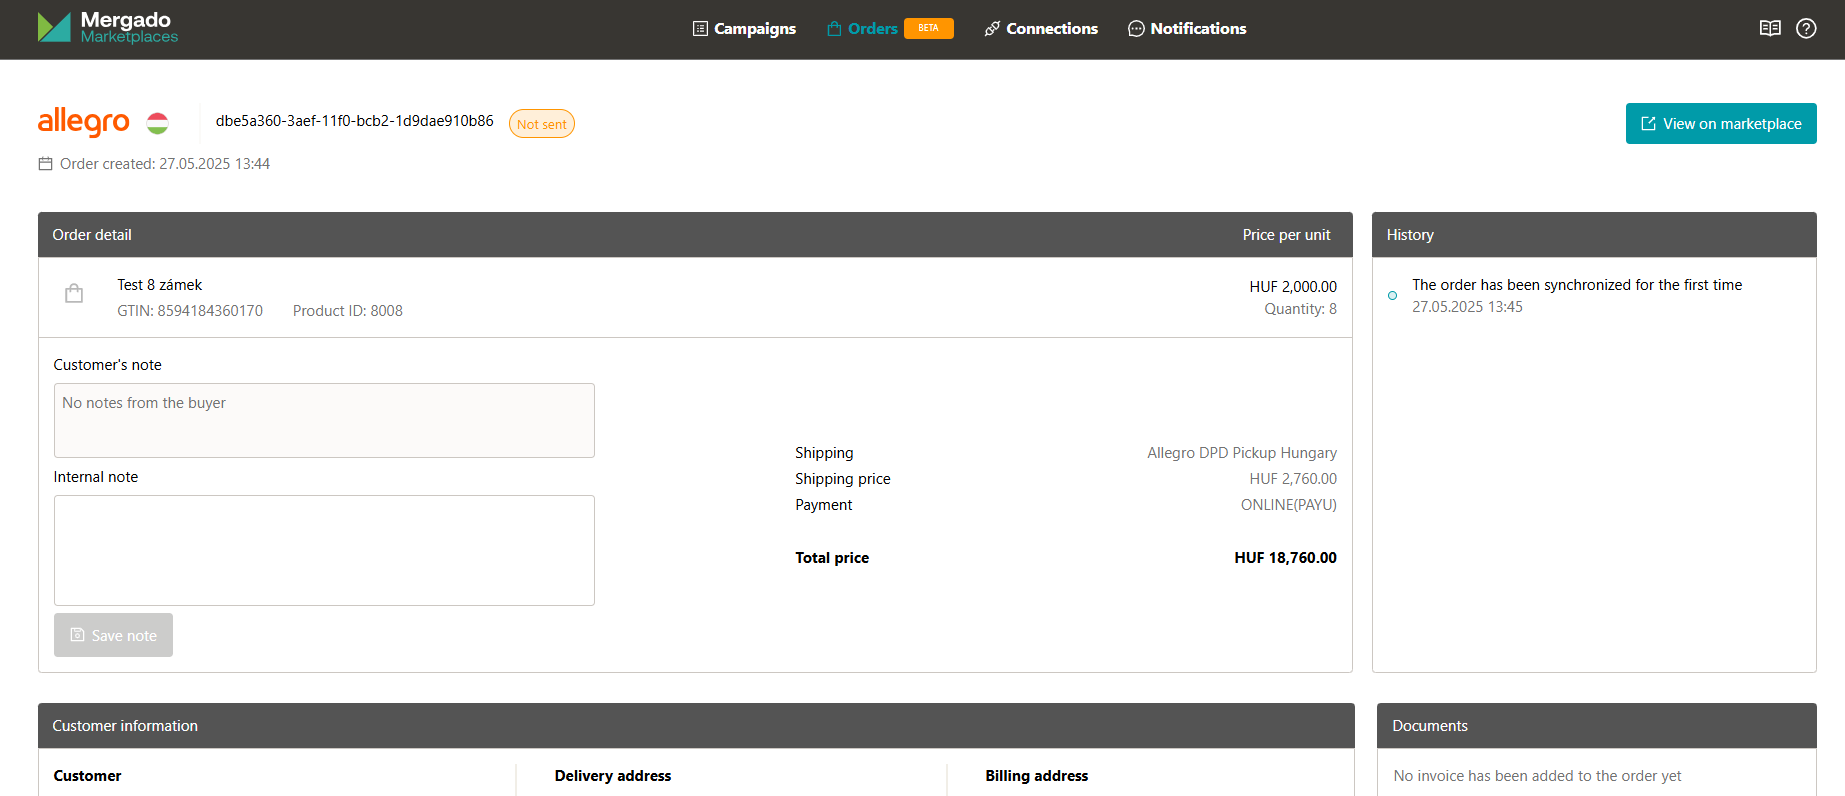Viewport: 1845px width, 796px height.
Task: Click the calendar icon beside Order created
Action: [45, 164]
